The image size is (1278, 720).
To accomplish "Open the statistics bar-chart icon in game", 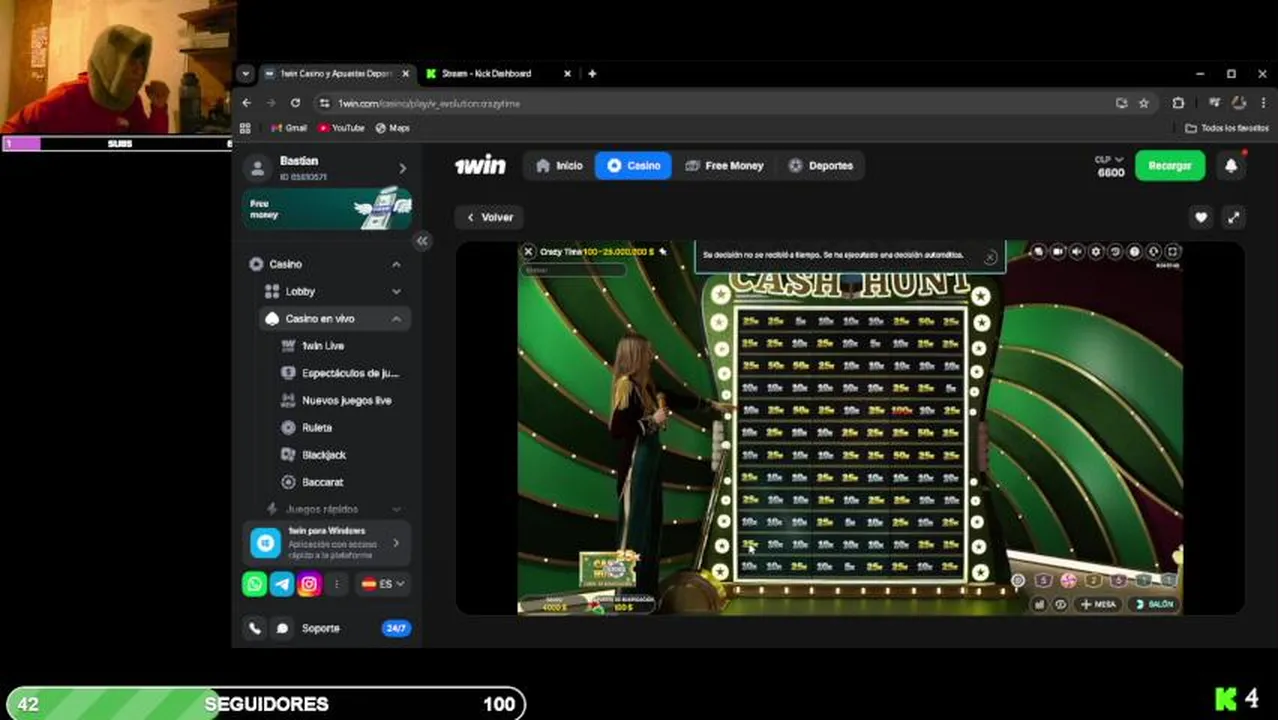I will coord(1040,604).
